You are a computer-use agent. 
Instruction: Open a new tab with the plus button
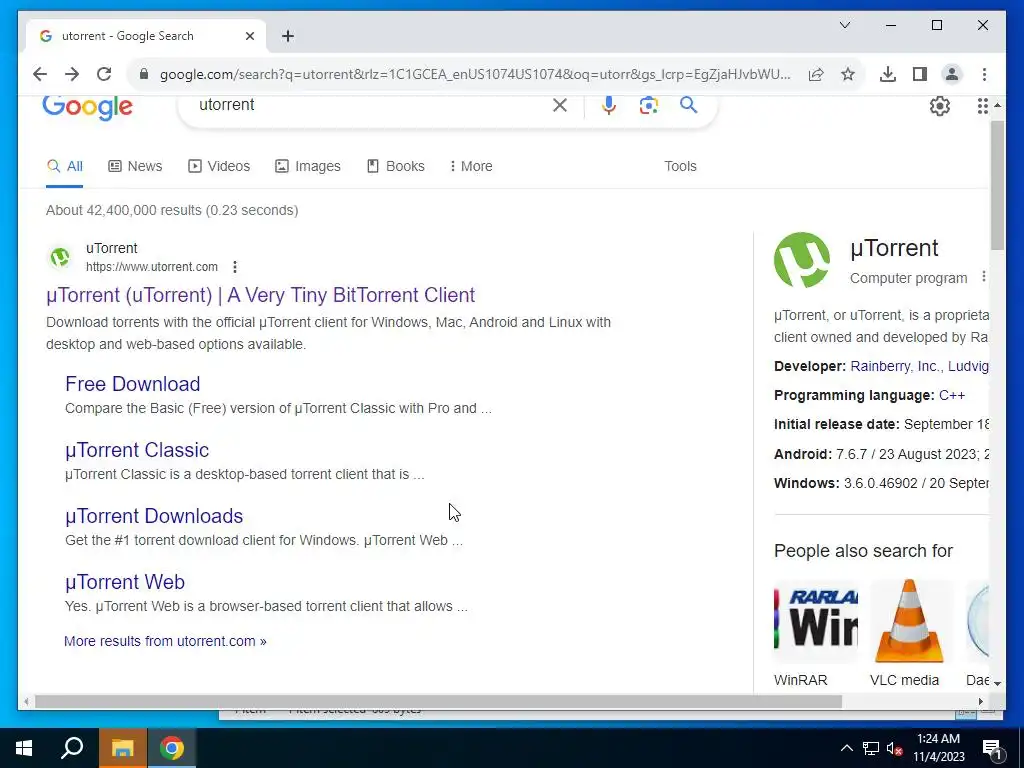(288, 36)
